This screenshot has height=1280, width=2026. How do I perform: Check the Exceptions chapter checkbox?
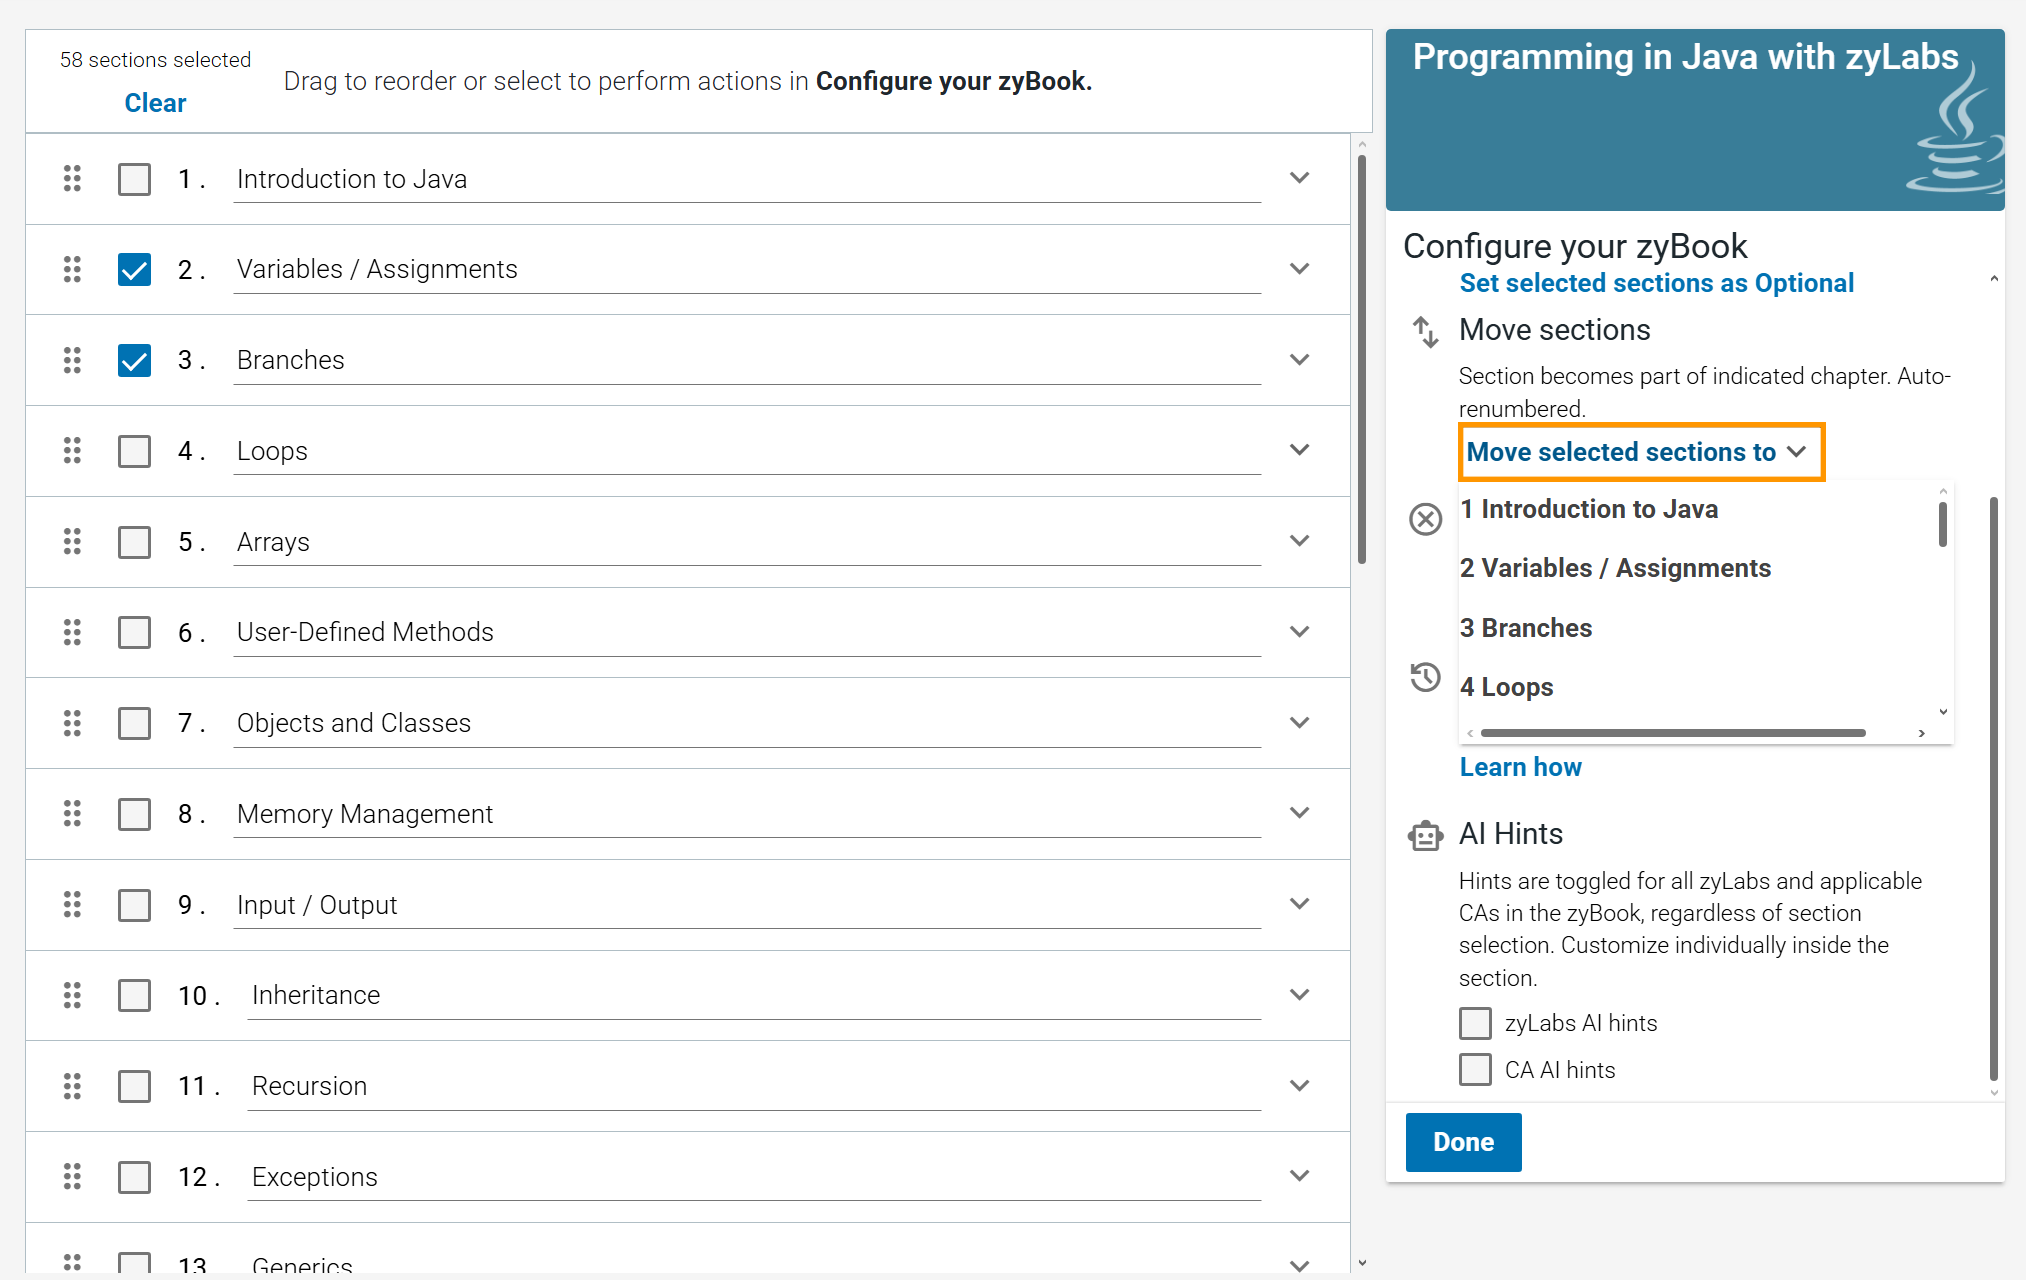click(x=134, y=1177)
